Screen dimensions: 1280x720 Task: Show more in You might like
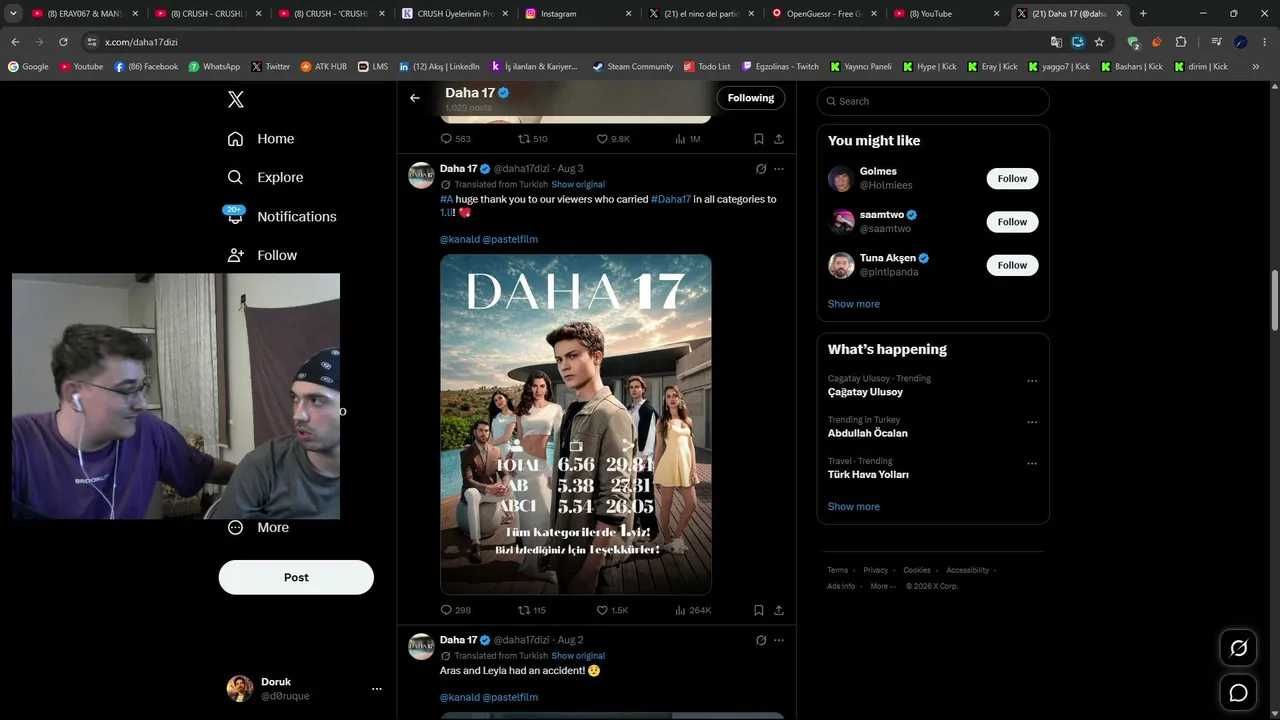pyautogui.click(x=854, y=304)
